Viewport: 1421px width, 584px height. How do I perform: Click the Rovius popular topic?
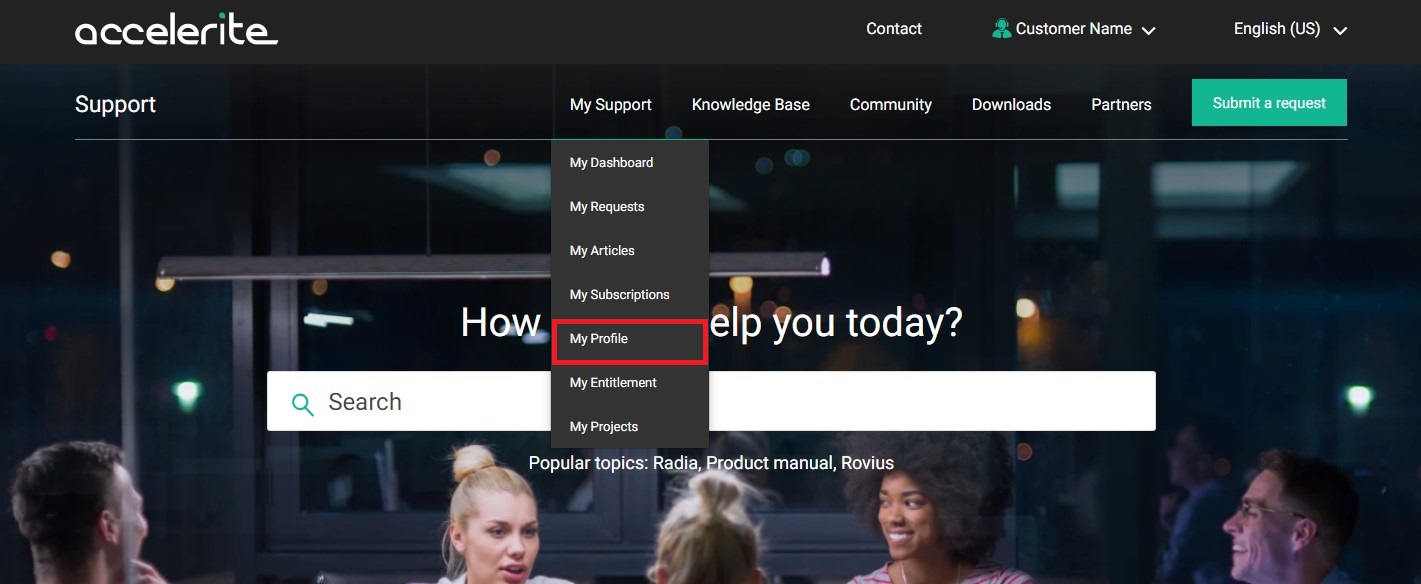[867, 463]
